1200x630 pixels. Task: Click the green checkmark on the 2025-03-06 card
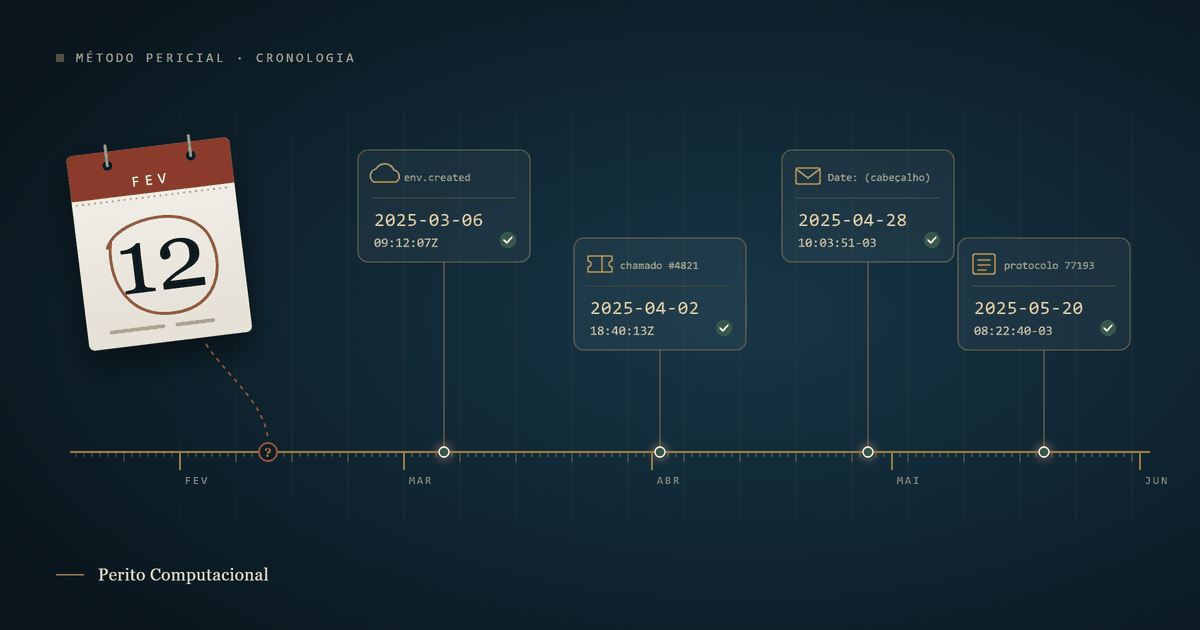pyautogui.click(x=508, y=240)
